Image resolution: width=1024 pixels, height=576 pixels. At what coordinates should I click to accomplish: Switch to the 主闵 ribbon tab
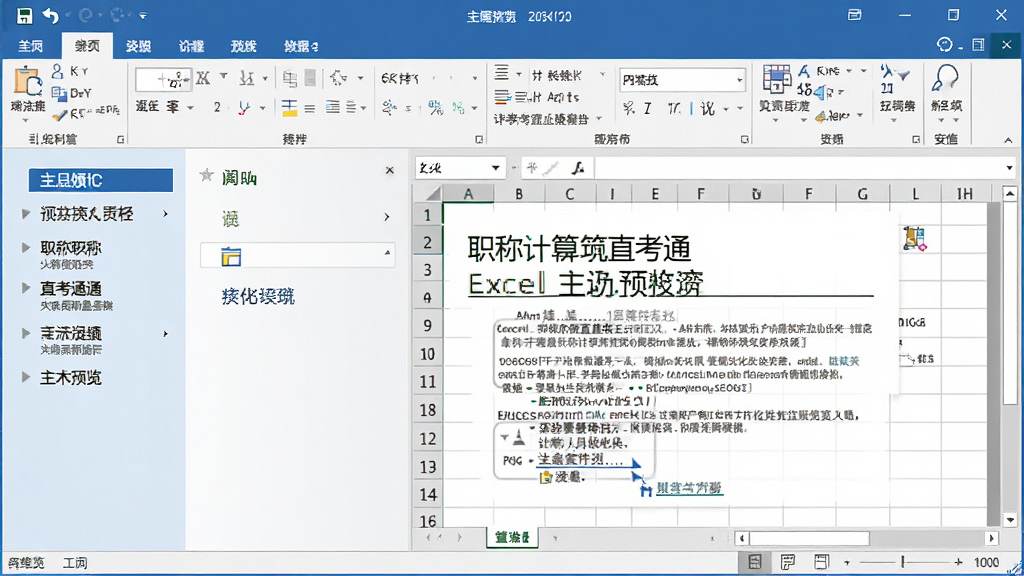point(30,46)
